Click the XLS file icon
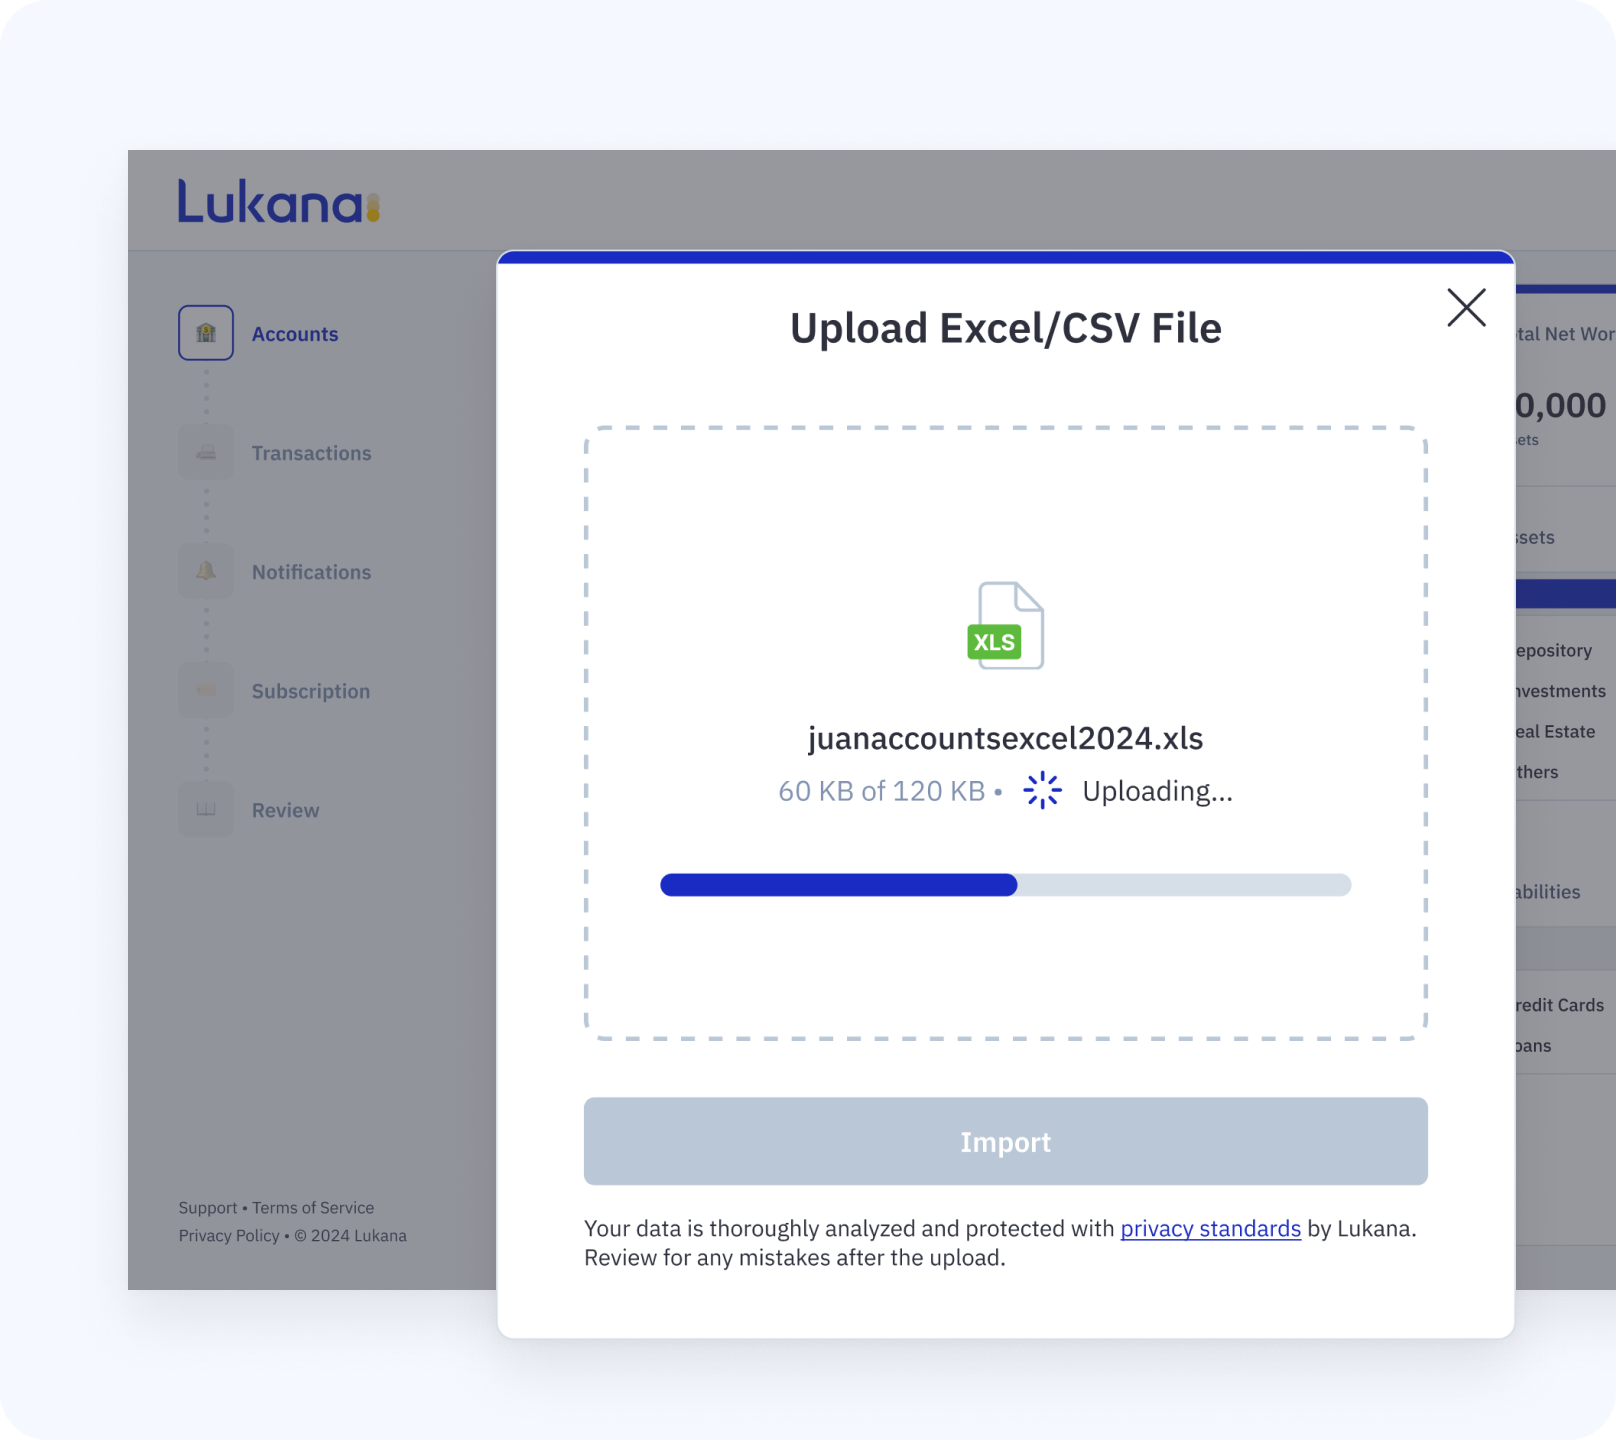 1005,626
